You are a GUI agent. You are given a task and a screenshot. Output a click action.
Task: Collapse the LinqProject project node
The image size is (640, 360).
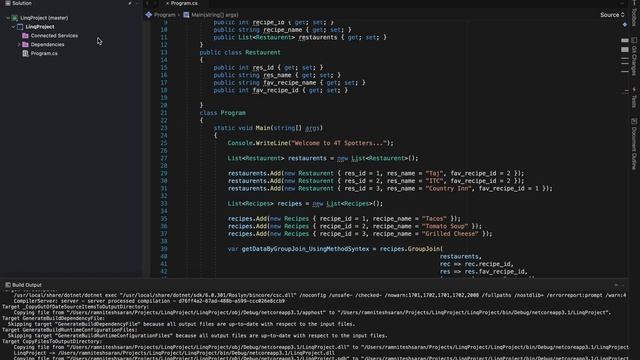click(x=13, y=27)
